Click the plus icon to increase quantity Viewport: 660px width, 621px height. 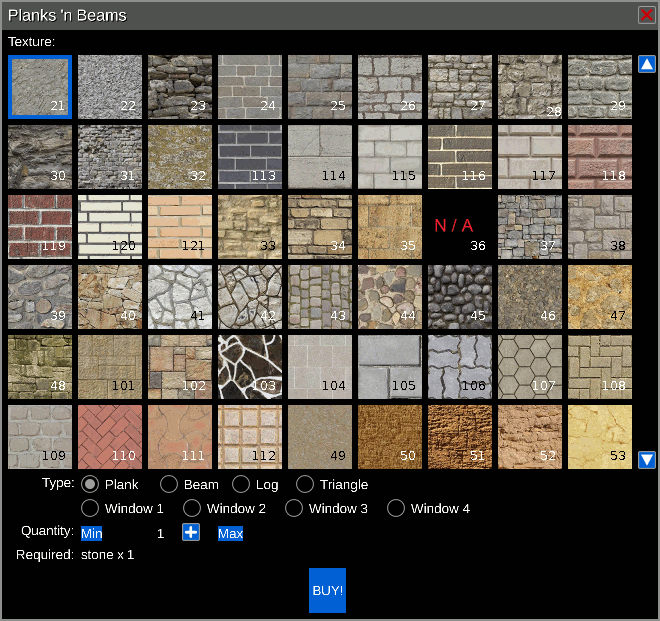(191, 532)
